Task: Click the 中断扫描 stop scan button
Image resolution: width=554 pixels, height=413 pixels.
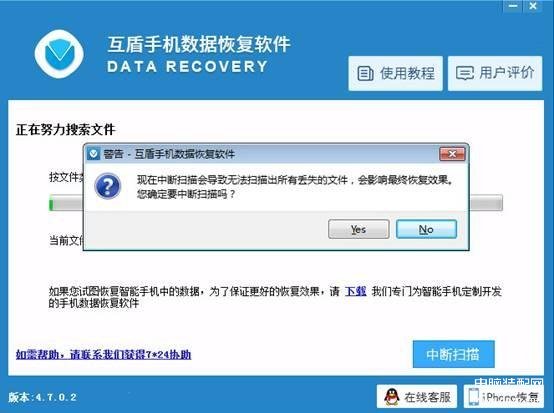Action: [x=454, y=354]
